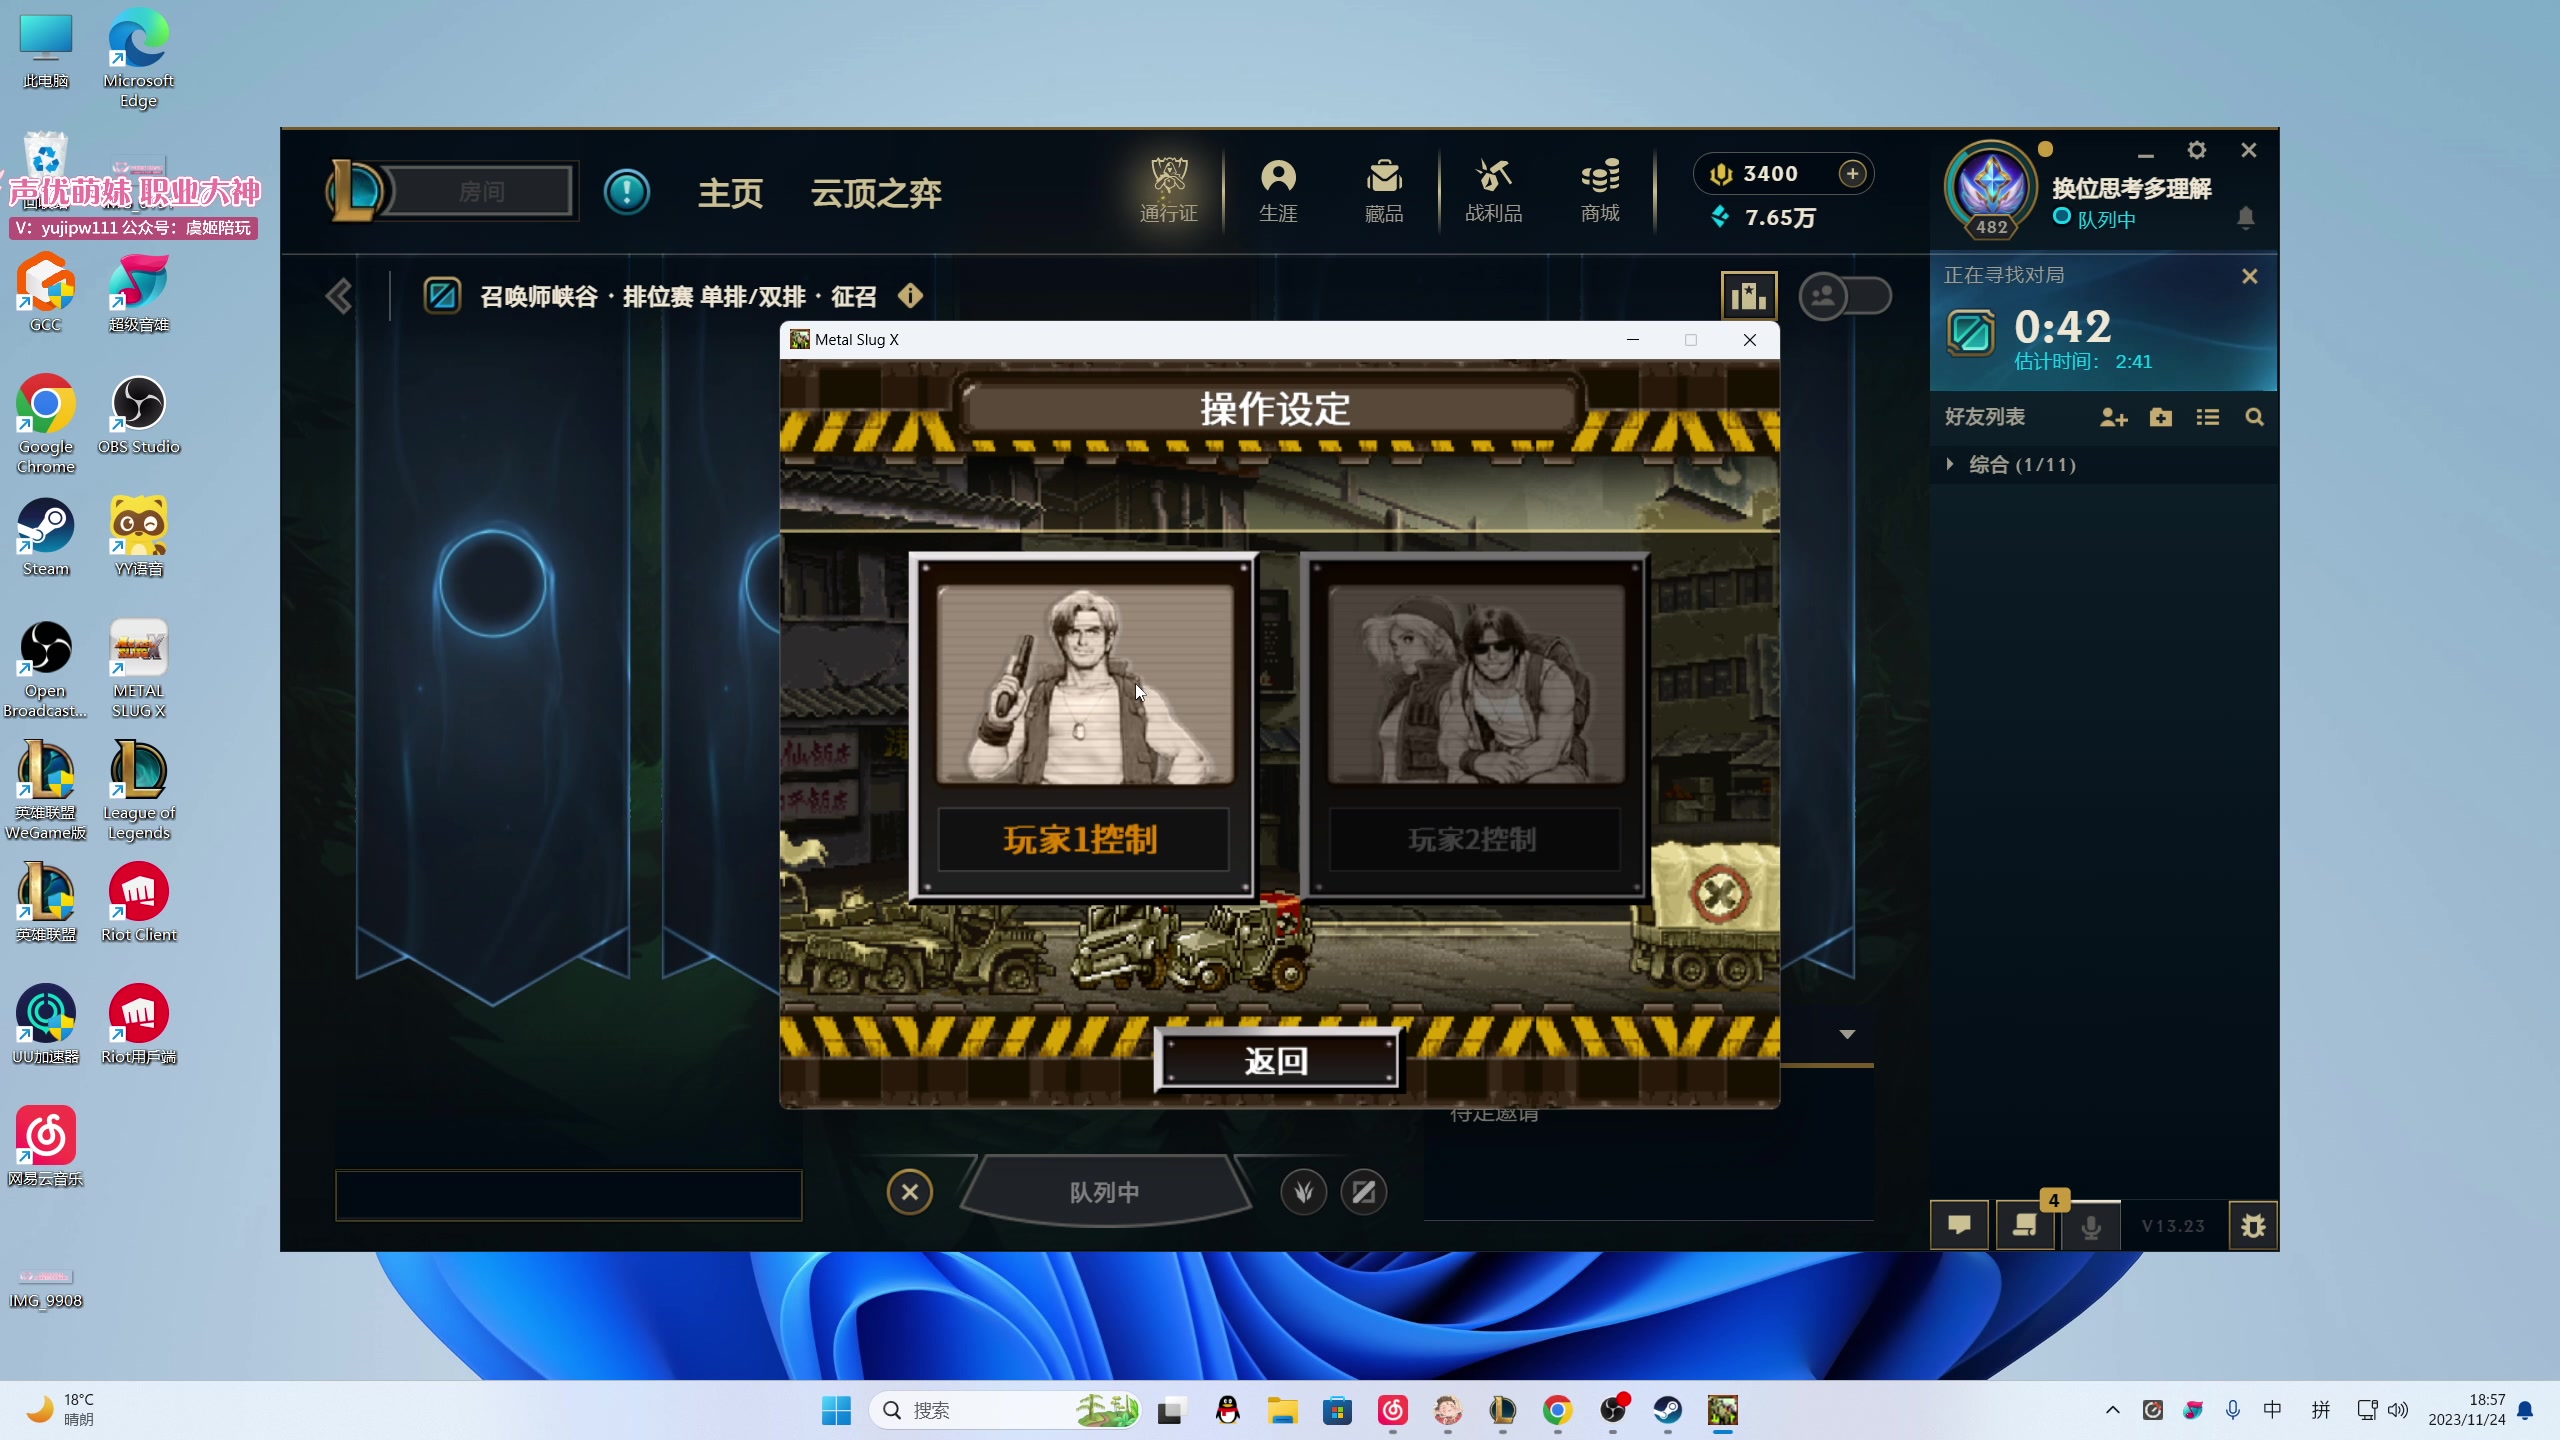Open 网易云音乐 desktop shortcut
The width and height of the screenshot is (2560, 1440).
46,1148
